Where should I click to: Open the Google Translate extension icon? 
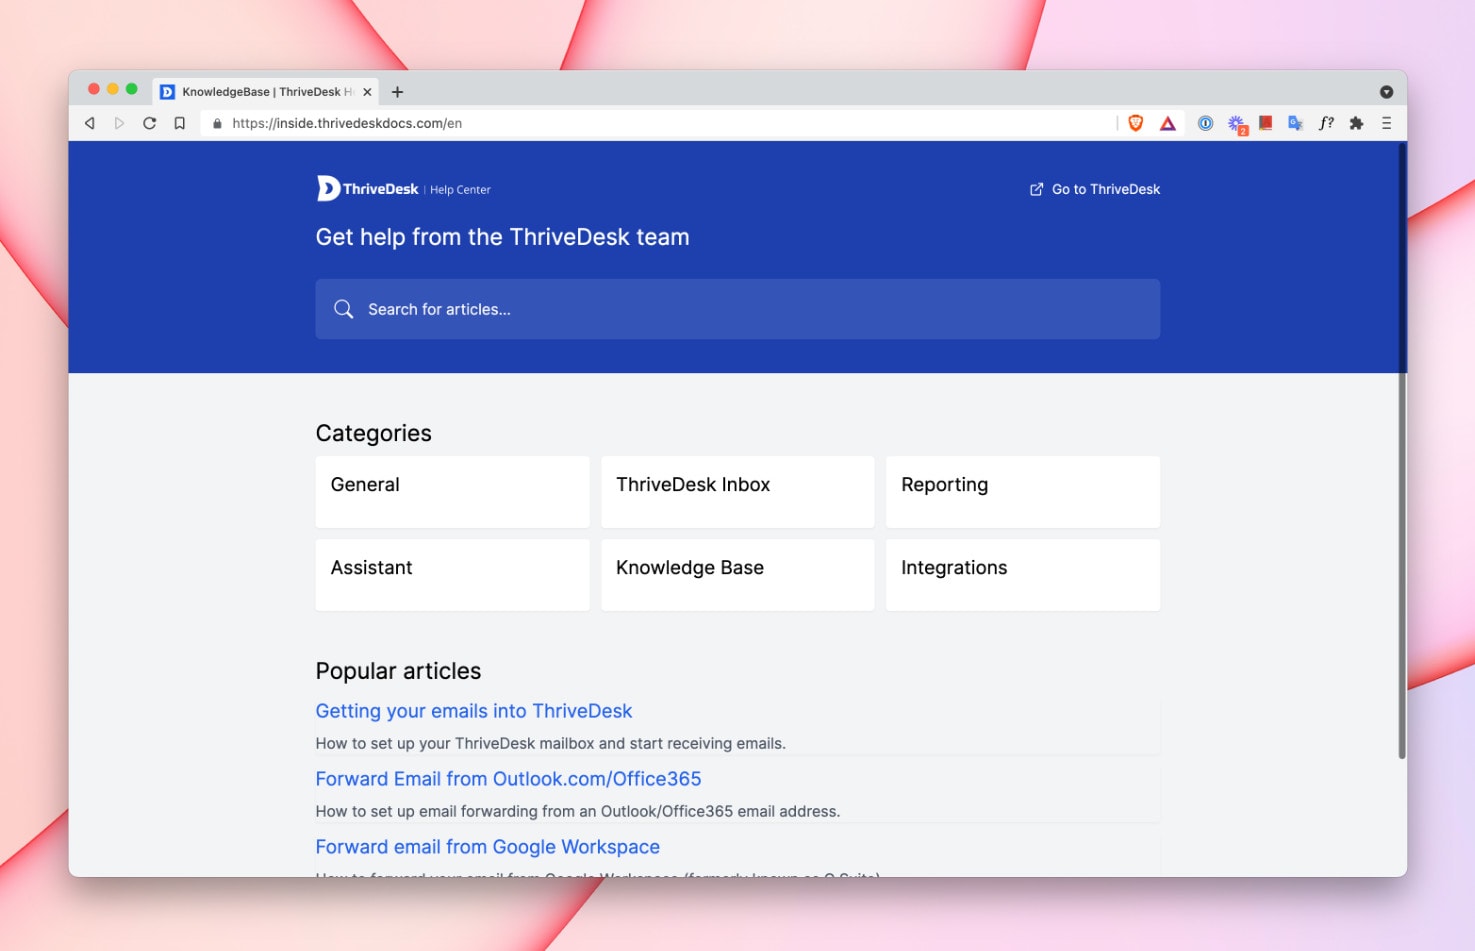pos(1295,123)
